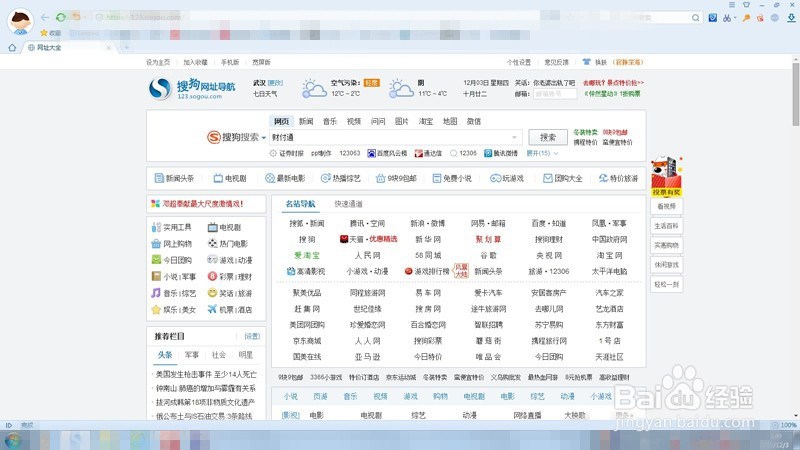Click the green refresh icon
This screenshot has width=800, height=450.
(x=61, y=17)
